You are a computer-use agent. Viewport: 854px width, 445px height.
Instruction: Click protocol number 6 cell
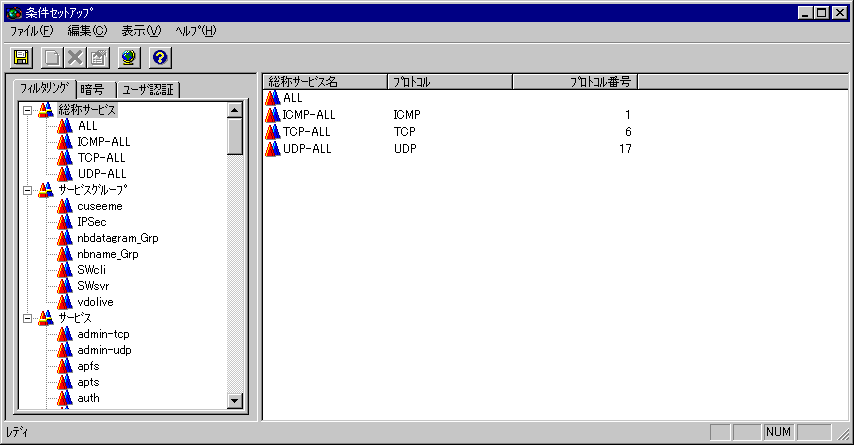pos(628,132)
